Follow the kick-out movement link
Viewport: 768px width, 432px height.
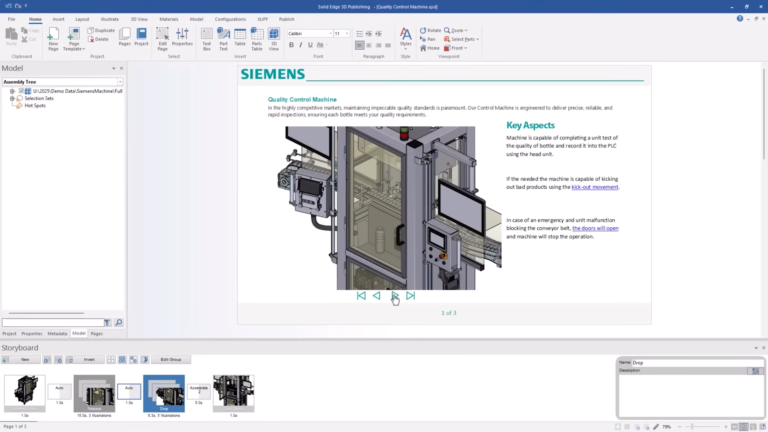coord(595,187)
